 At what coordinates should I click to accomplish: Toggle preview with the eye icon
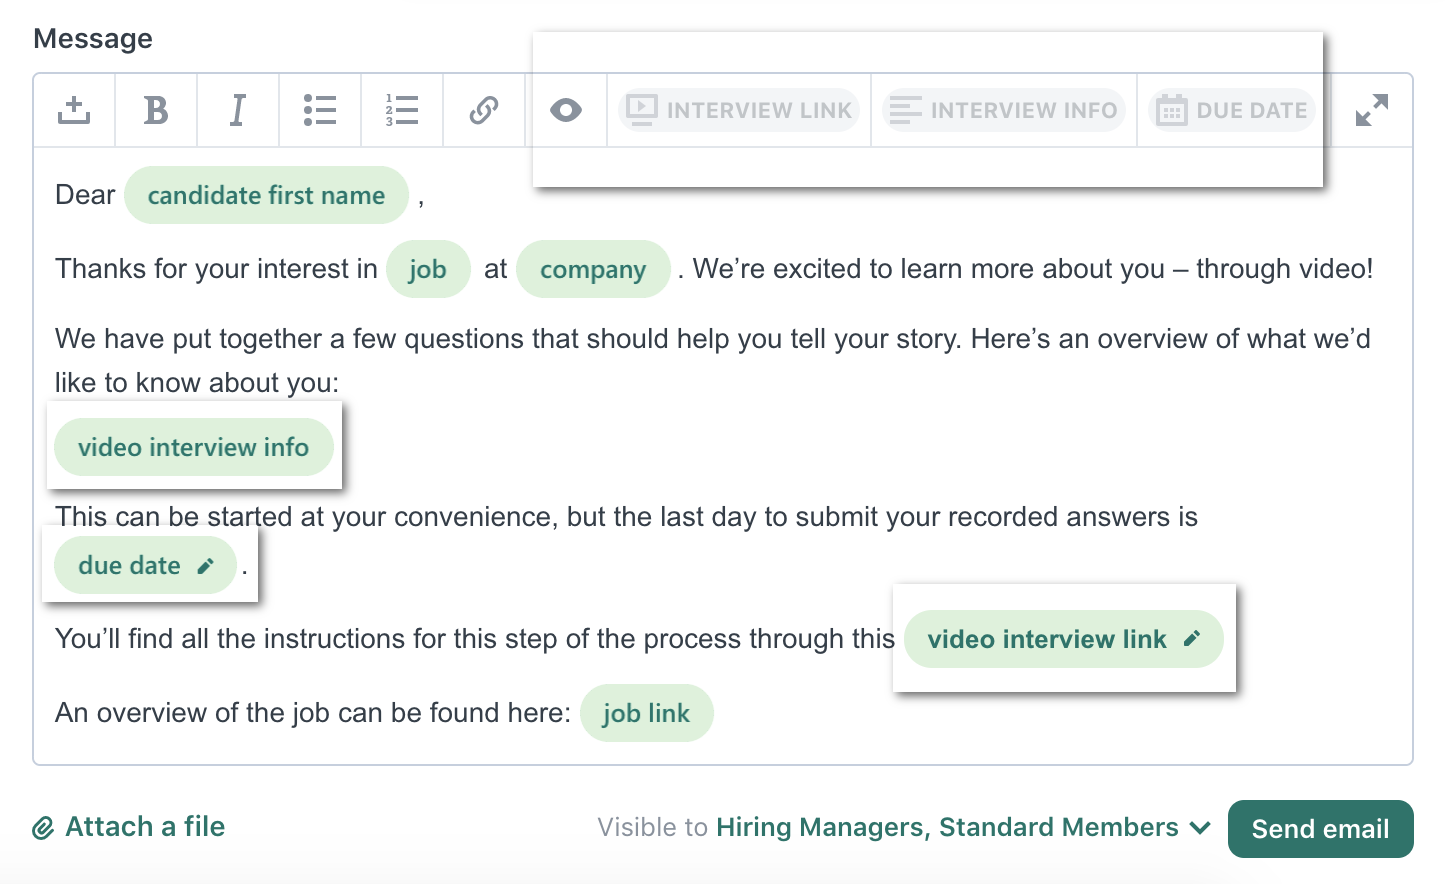[566, 110]
